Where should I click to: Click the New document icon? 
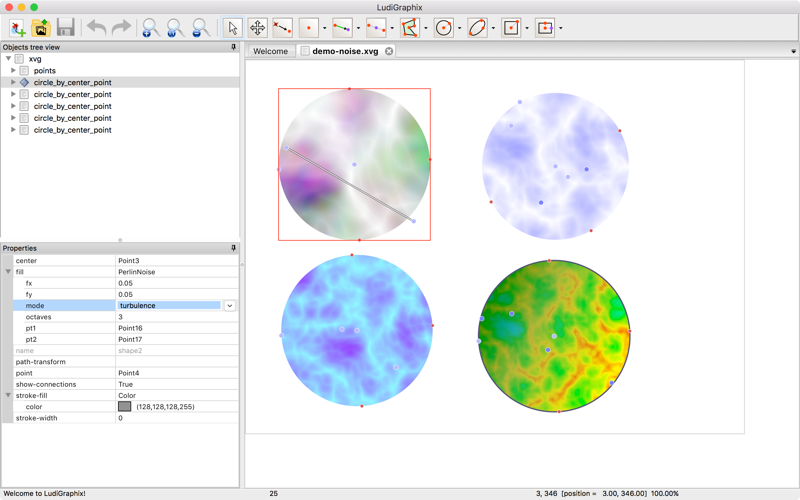[x=18, y=28]
